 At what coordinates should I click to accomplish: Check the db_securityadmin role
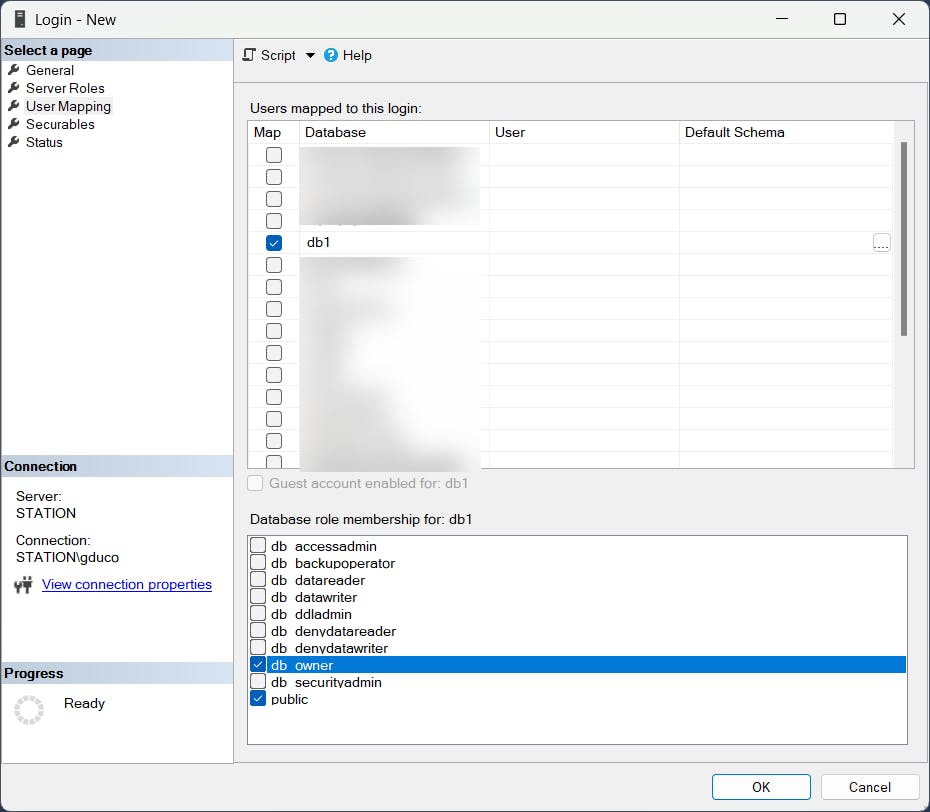click(258, 682)
